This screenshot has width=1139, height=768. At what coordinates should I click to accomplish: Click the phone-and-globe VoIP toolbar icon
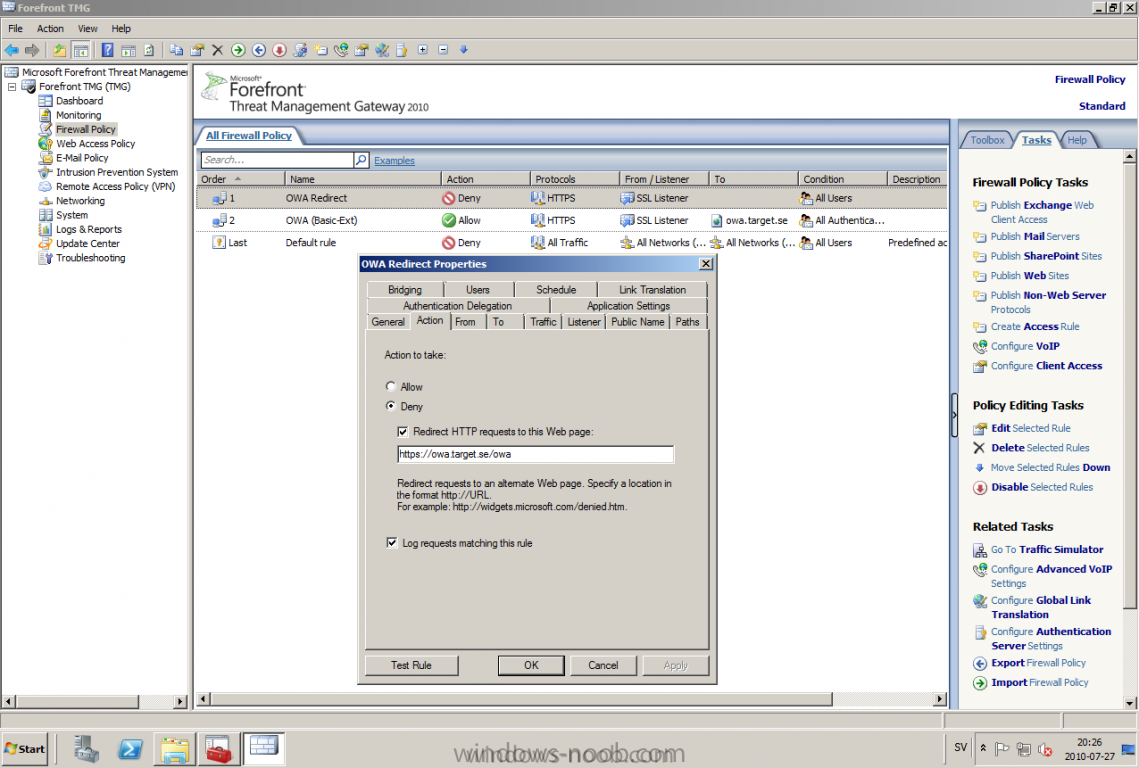tap(341, 50)
